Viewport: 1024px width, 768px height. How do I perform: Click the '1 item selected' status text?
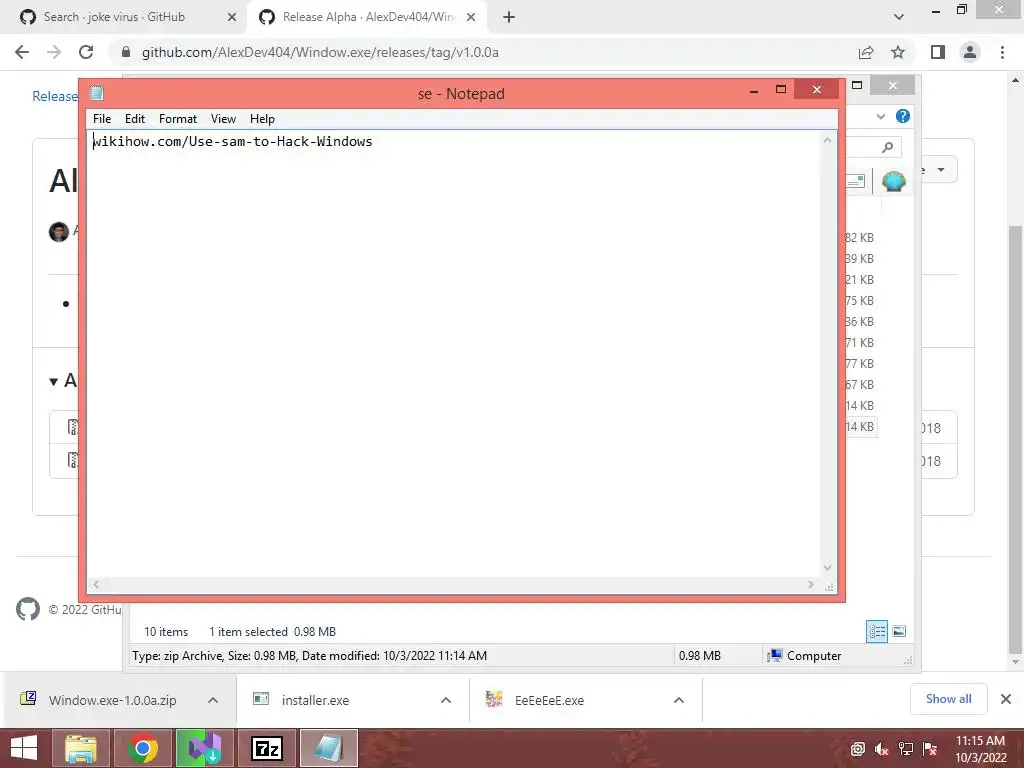click(248, 632)
